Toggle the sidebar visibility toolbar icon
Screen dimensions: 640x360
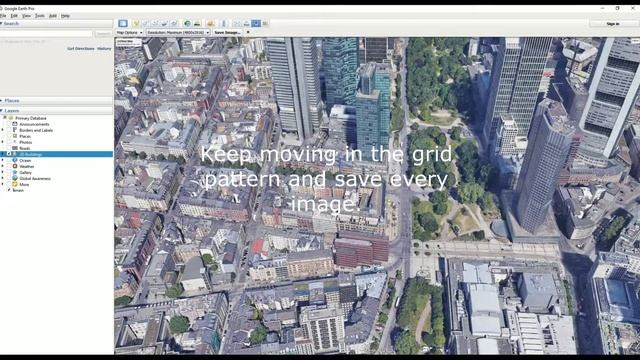coord(123,23)
